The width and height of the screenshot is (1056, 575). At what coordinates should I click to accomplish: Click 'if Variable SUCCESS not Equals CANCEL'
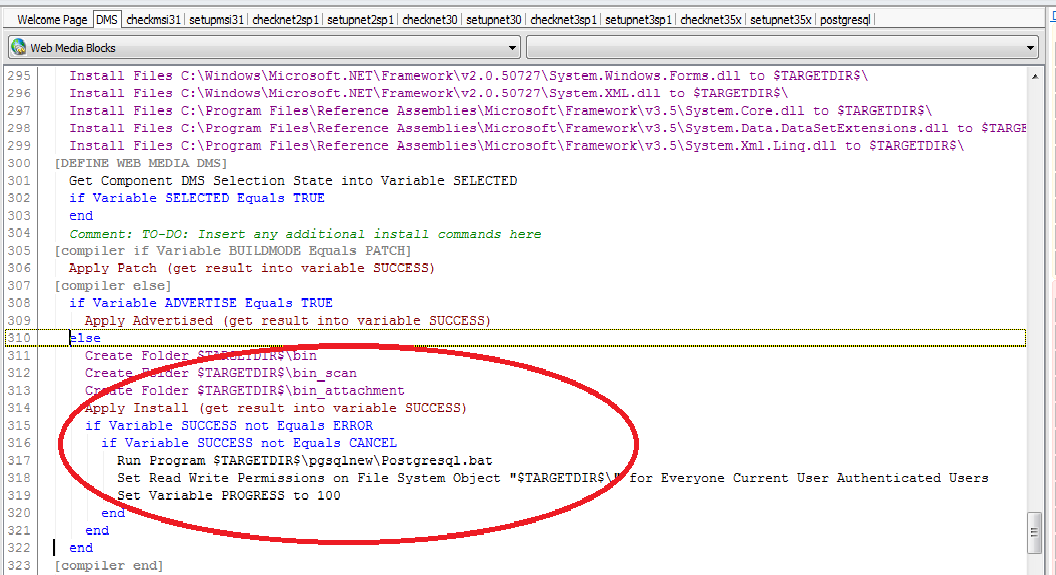coord(249,443)
